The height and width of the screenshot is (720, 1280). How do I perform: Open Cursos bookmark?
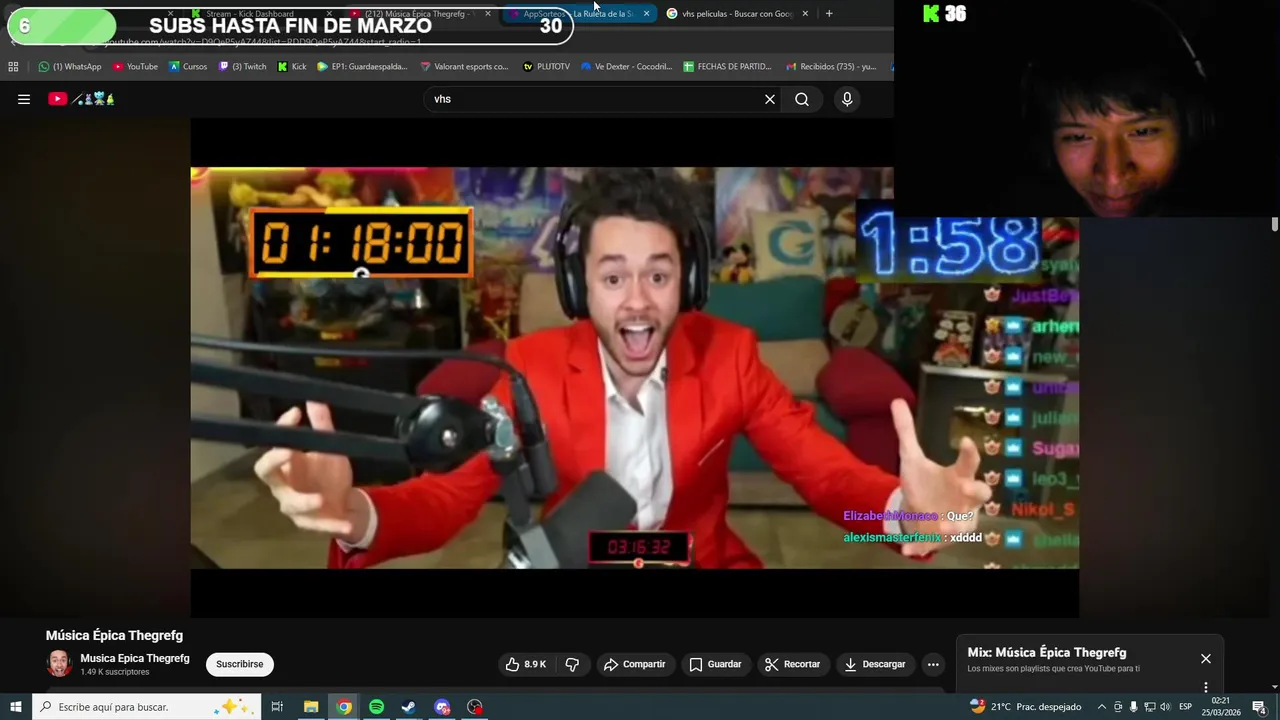(188, 67)
